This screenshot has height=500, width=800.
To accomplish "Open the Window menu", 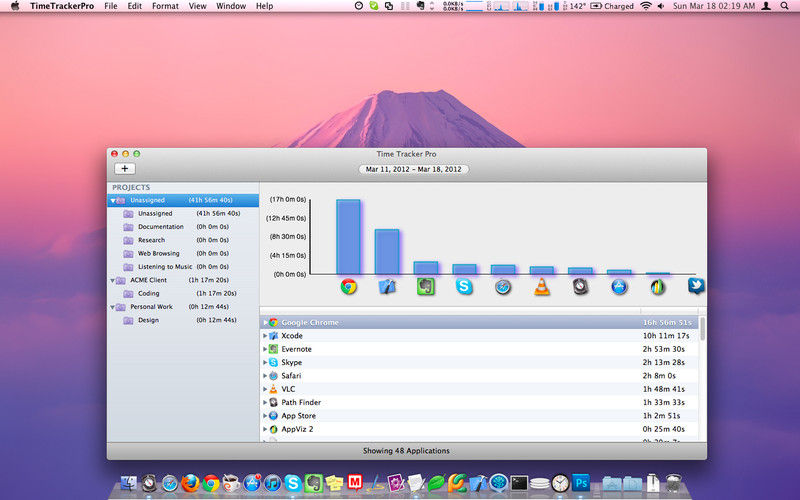I will tap(231, 6).
